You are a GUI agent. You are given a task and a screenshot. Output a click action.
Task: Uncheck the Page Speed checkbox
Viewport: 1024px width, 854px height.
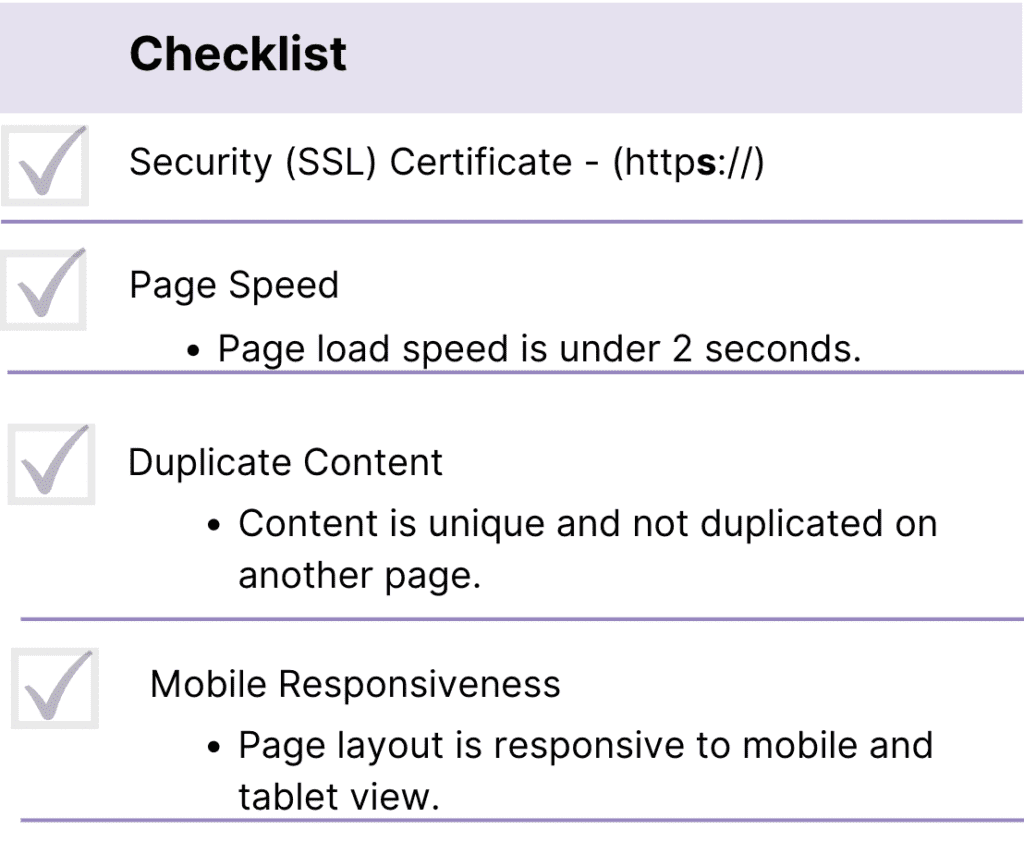click(x=44, y=288)
